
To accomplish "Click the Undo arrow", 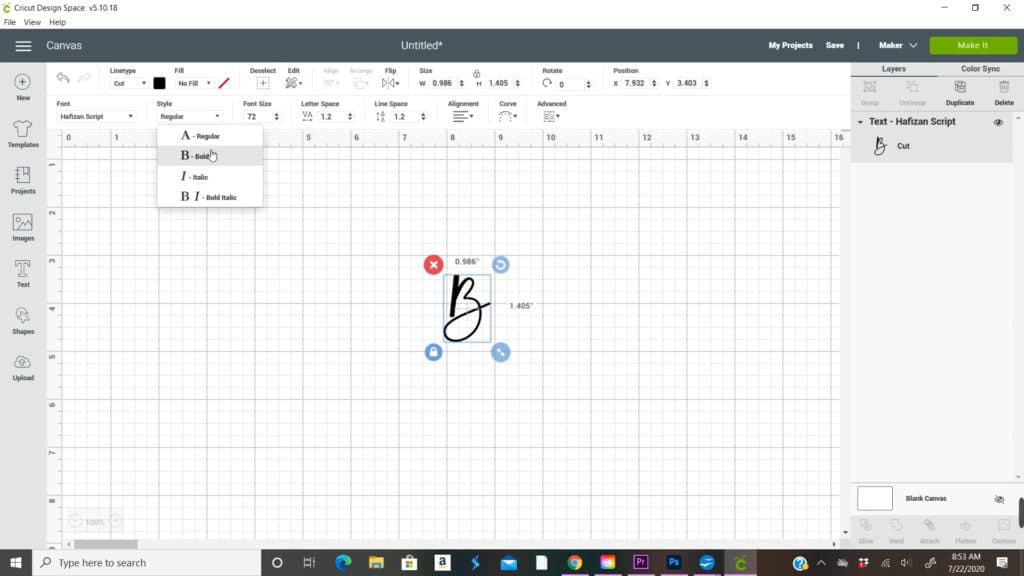I will coord(63,78).
